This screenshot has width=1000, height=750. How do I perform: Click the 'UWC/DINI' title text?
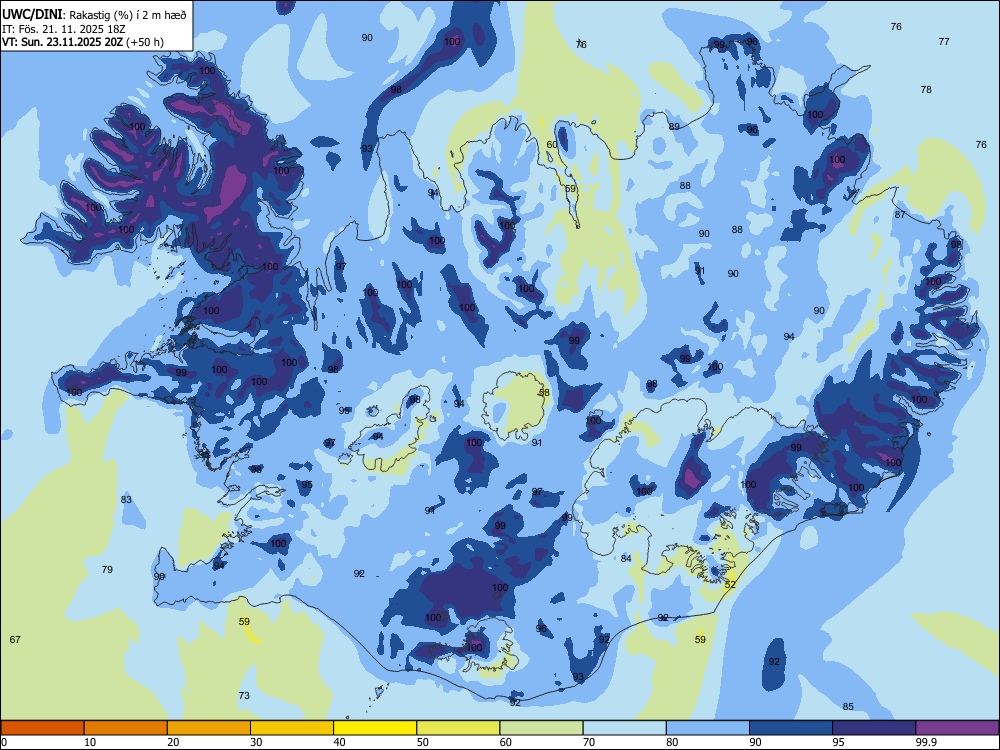(x=32, y=15)
